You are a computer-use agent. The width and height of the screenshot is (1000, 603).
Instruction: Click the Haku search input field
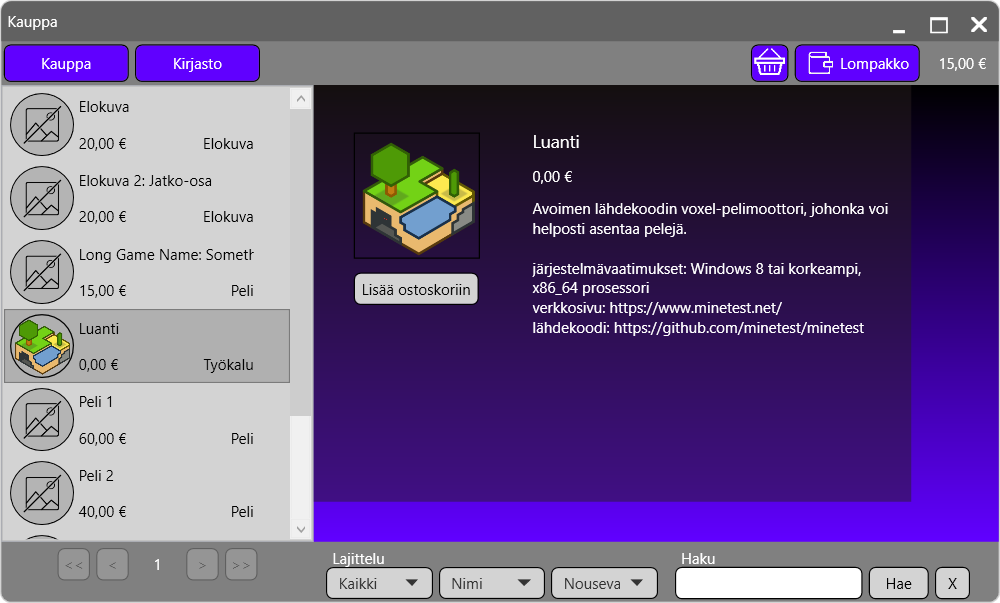click(768, 583)
